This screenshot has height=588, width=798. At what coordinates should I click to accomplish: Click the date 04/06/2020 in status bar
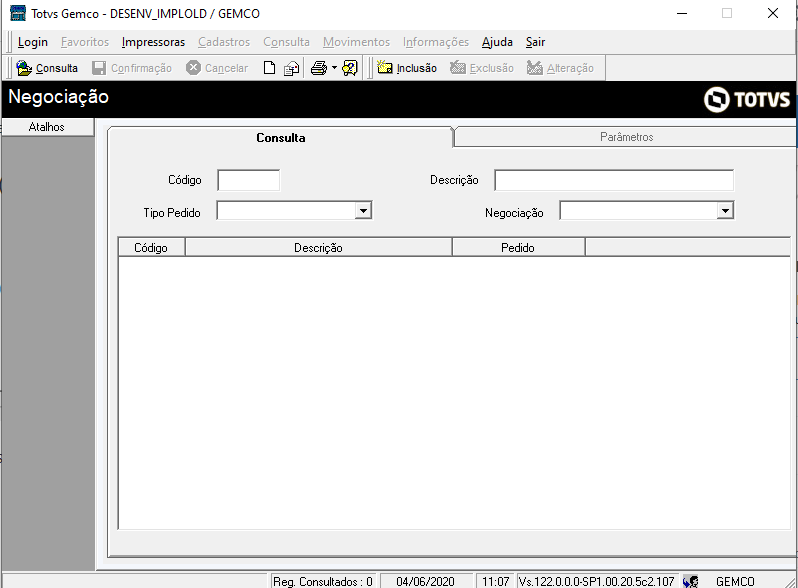click(x=425, y=581)
